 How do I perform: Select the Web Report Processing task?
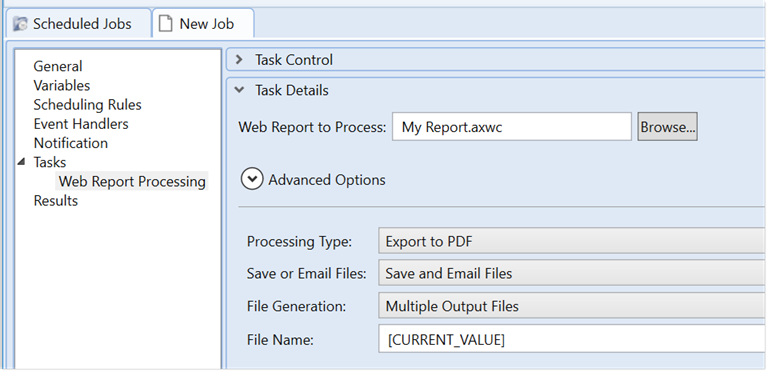[132, 181]
